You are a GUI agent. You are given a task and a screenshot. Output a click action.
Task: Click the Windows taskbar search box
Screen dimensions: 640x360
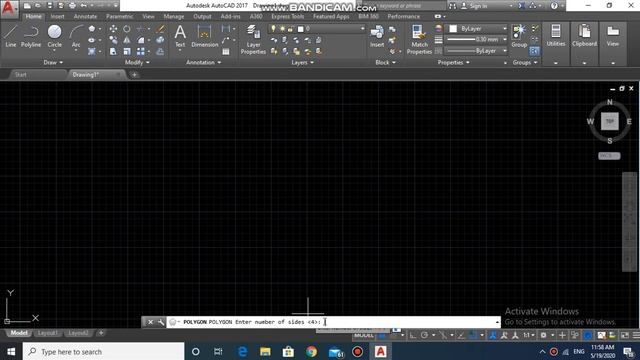104,351
